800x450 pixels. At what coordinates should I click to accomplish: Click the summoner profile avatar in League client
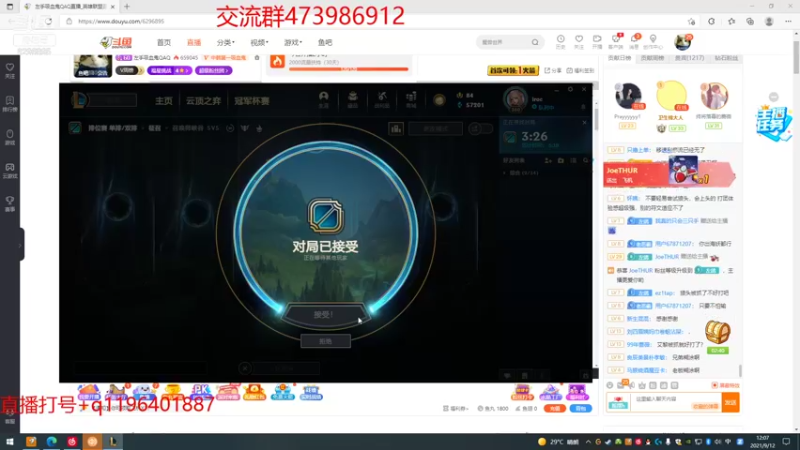coord(515,99)
